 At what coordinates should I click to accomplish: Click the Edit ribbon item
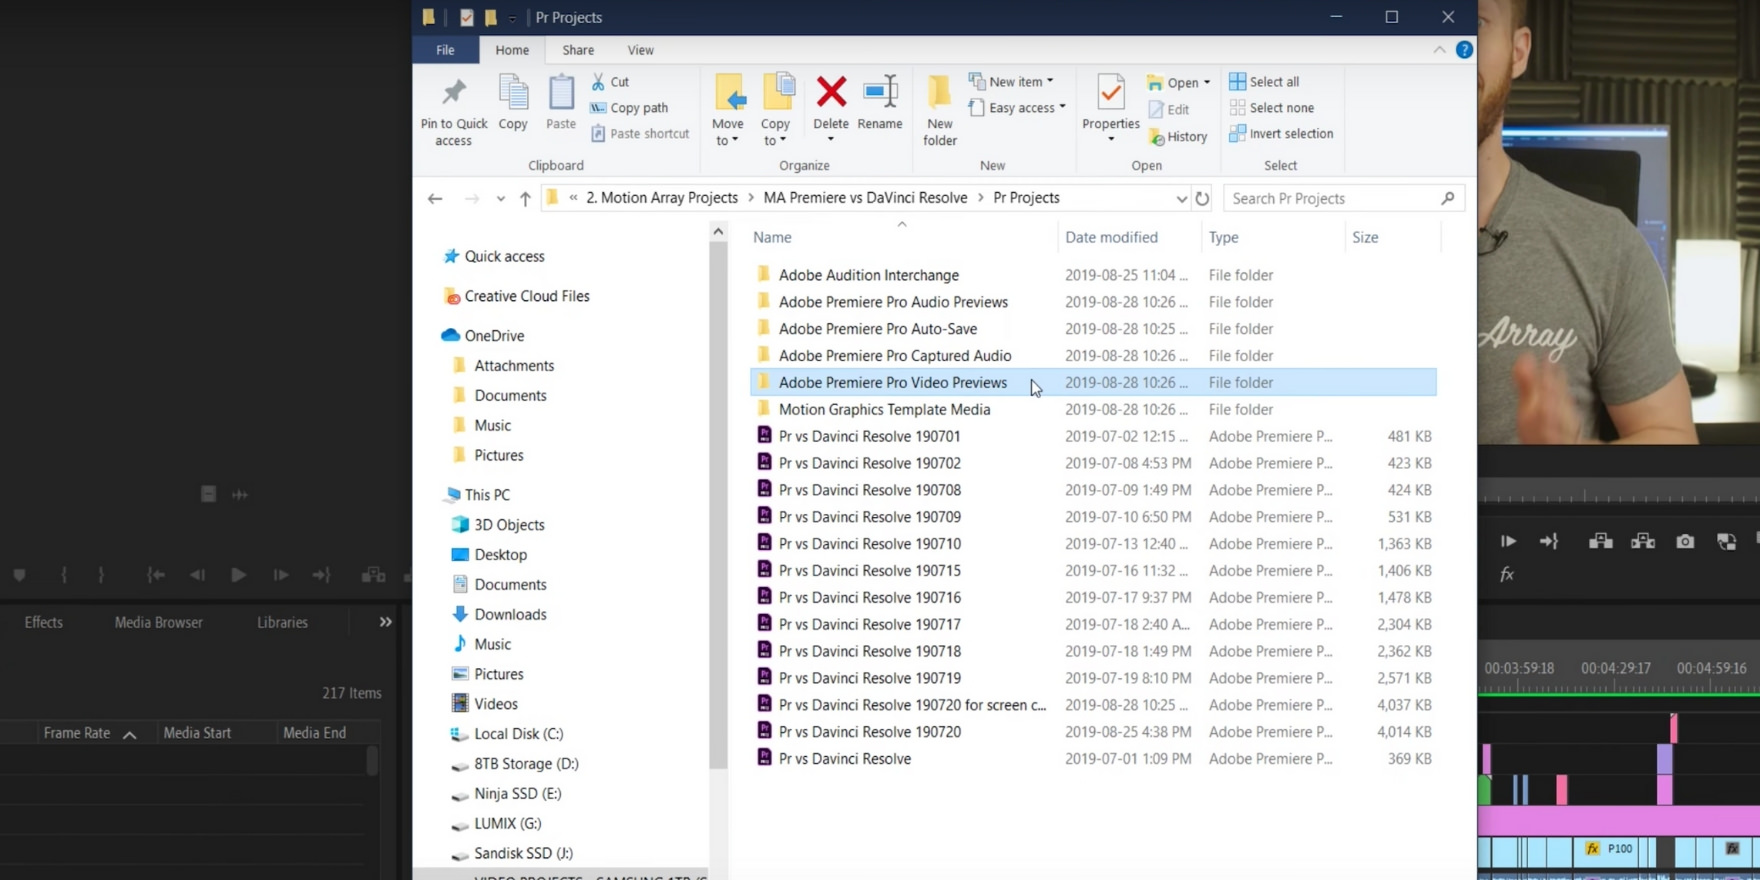coord(1169,110)
